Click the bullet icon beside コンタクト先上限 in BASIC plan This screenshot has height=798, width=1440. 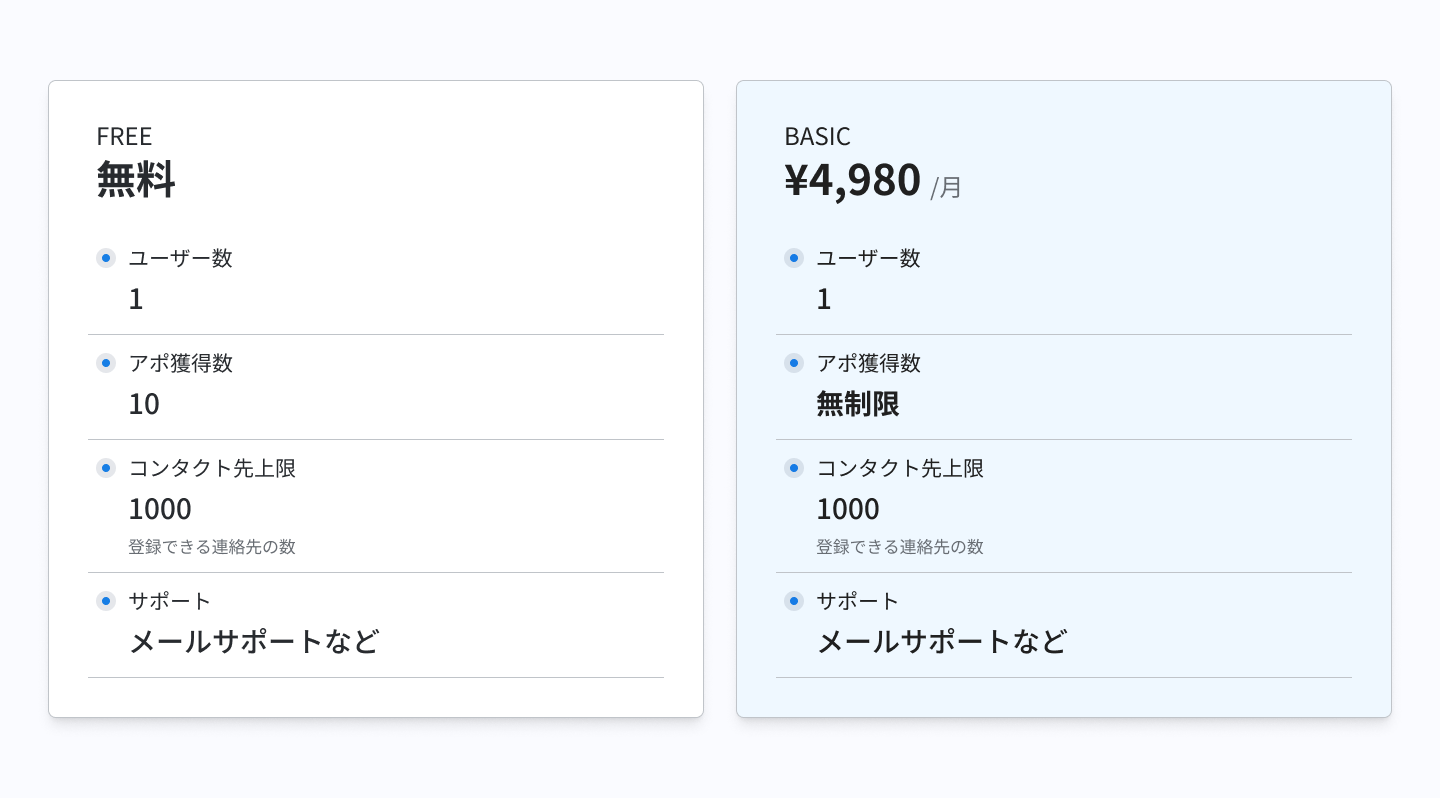point(794,468)
